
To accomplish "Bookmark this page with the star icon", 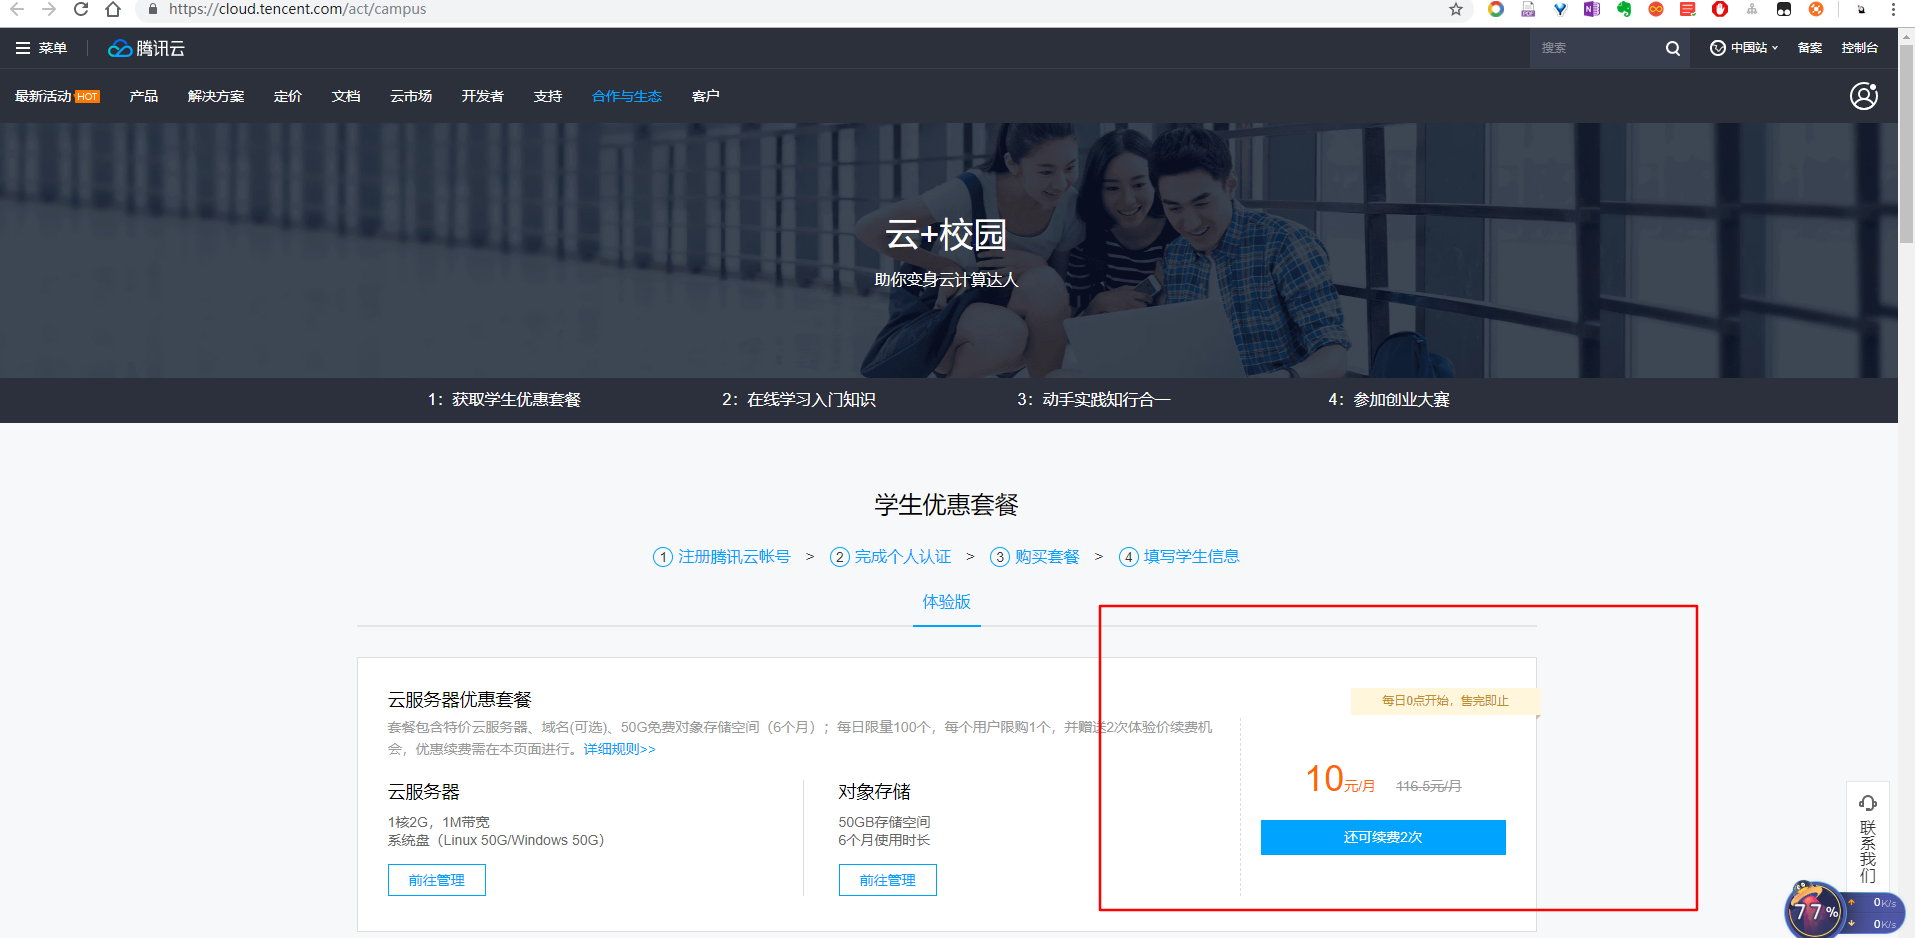I will (x=1456, y=9).
